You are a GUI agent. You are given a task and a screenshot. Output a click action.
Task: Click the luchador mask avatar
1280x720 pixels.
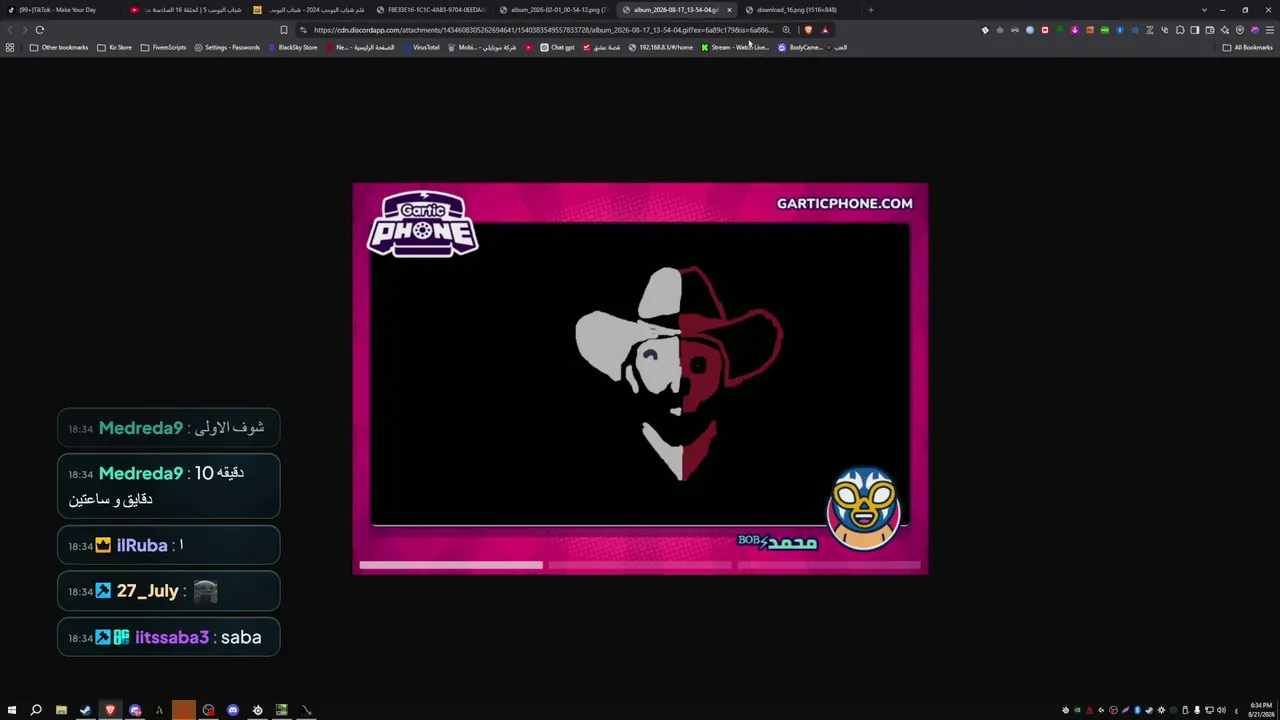coord(863,508)
